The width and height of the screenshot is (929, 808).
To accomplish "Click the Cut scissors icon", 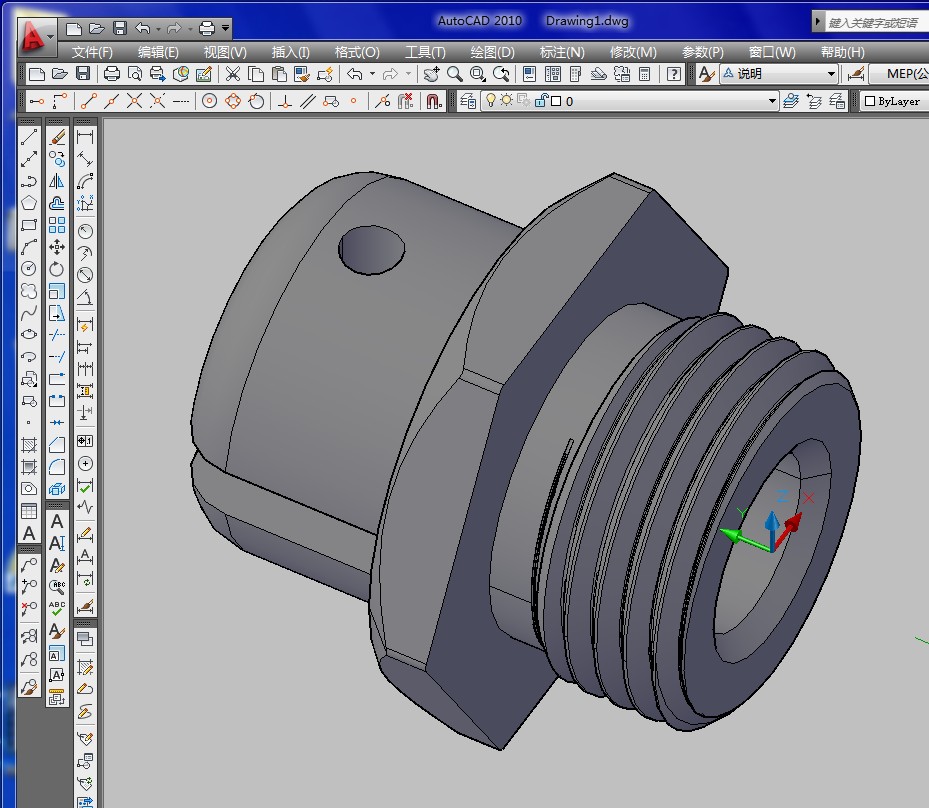I will click(x=232, y=74).
